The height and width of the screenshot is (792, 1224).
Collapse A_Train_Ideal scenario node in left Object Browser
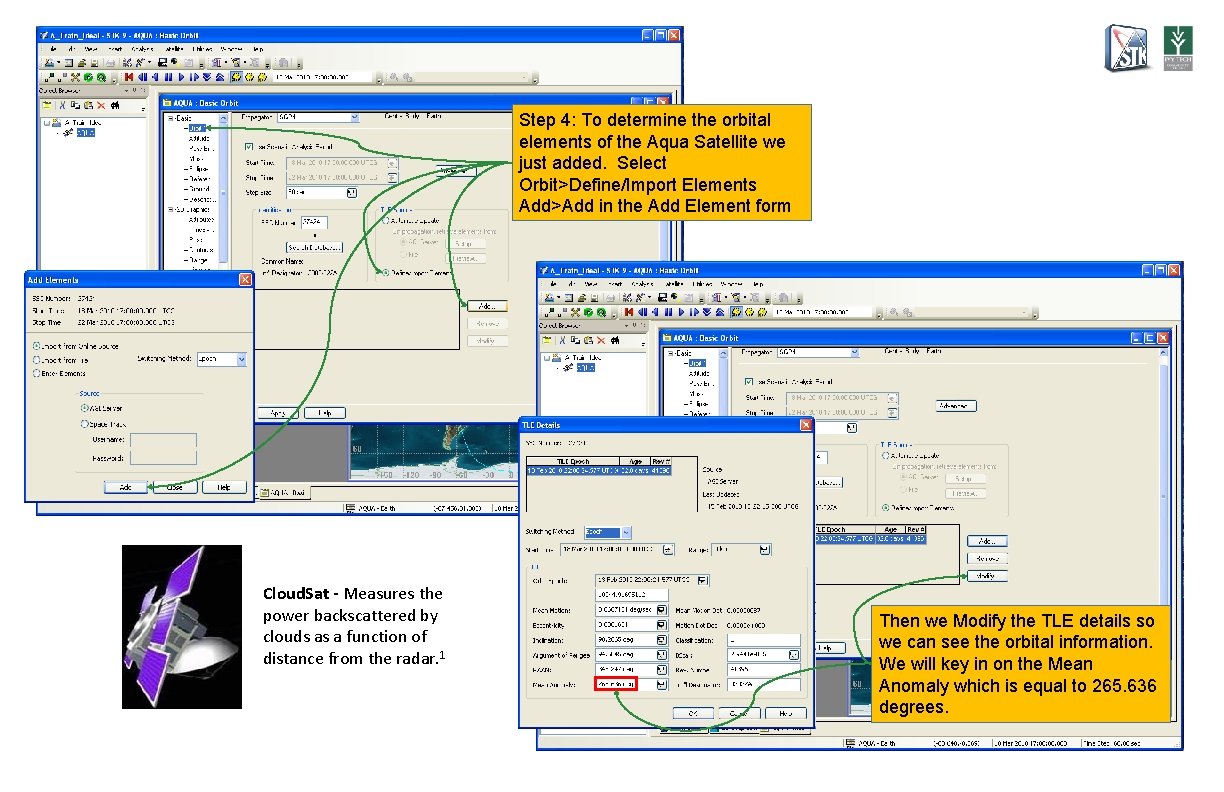pos(47,123)
